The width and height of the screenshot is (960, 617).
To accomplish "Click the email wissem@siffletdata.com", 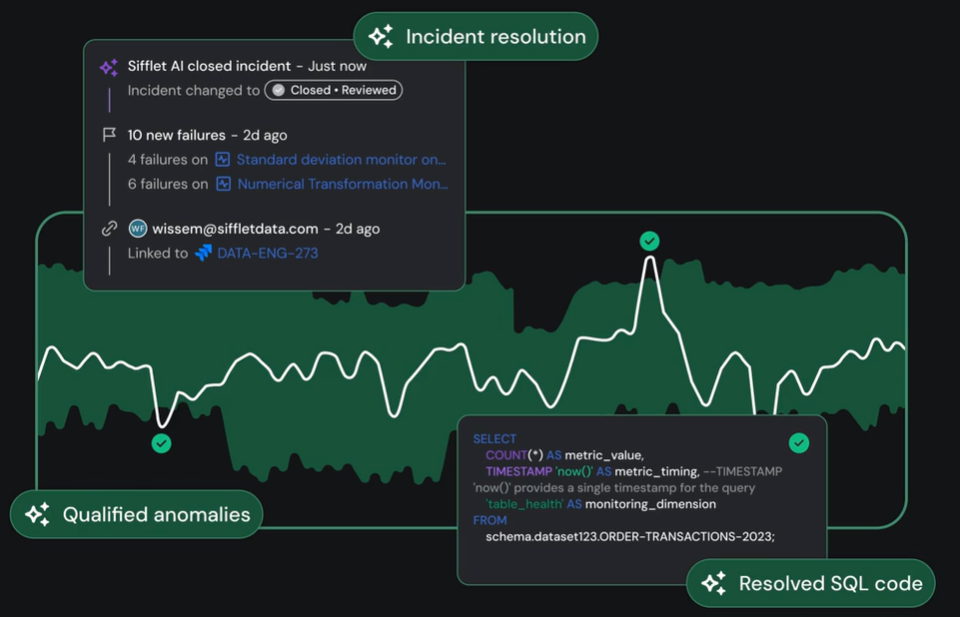I will point(235,229).
